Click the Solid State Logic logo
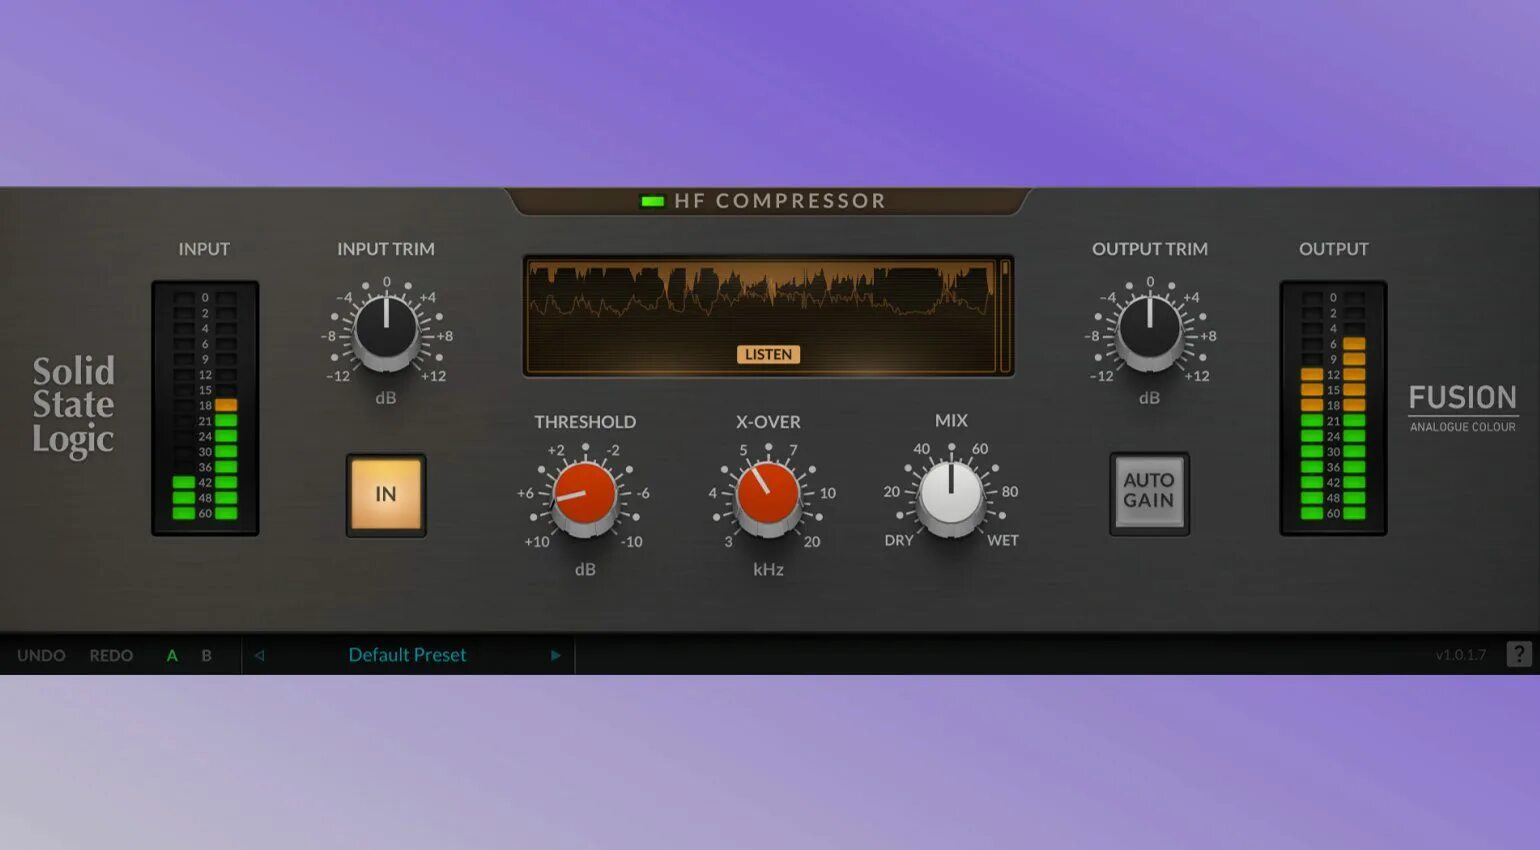The width and height of the screenshot is (1540, 850). (x=73, y=405)
